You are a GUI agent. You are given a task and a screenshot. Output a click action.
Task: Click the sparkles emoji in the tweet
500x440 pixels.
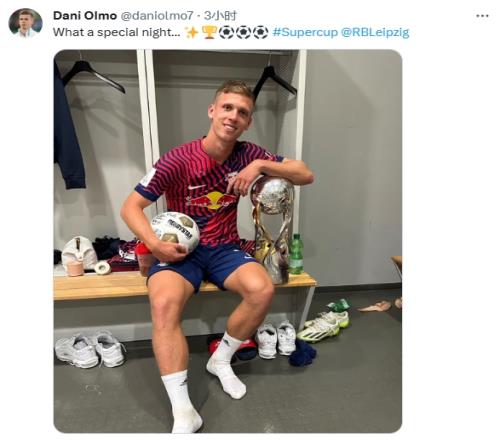click(x=192, y=32)
